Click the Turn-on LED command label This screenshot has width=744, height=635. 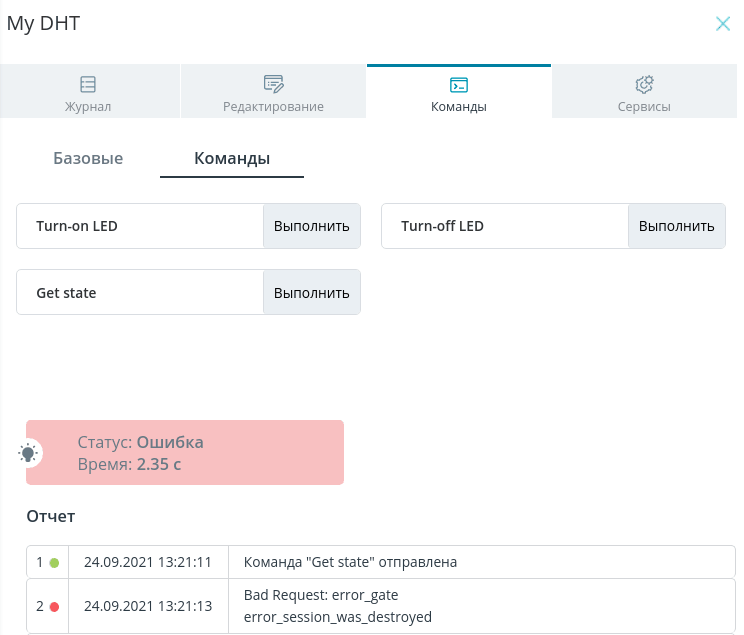coord(77,226)
